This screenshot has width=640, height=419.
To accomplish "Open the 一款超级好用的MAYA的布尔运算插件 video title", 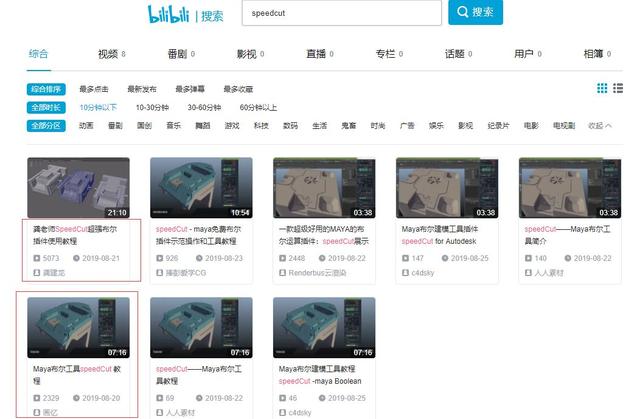I will point(324,235).
